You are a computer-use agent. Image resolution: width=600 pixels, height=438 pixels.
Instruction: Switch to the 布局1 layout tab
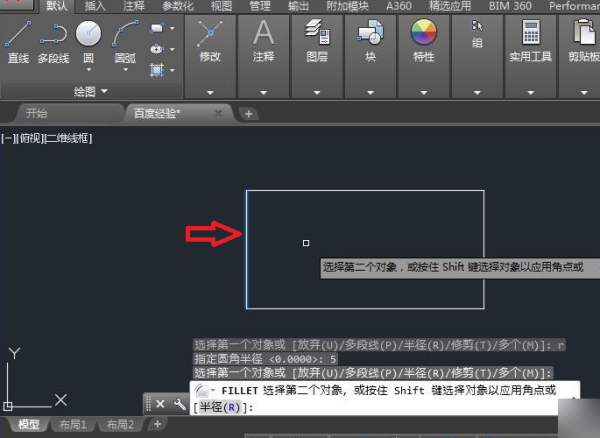[x=73, y=424]
